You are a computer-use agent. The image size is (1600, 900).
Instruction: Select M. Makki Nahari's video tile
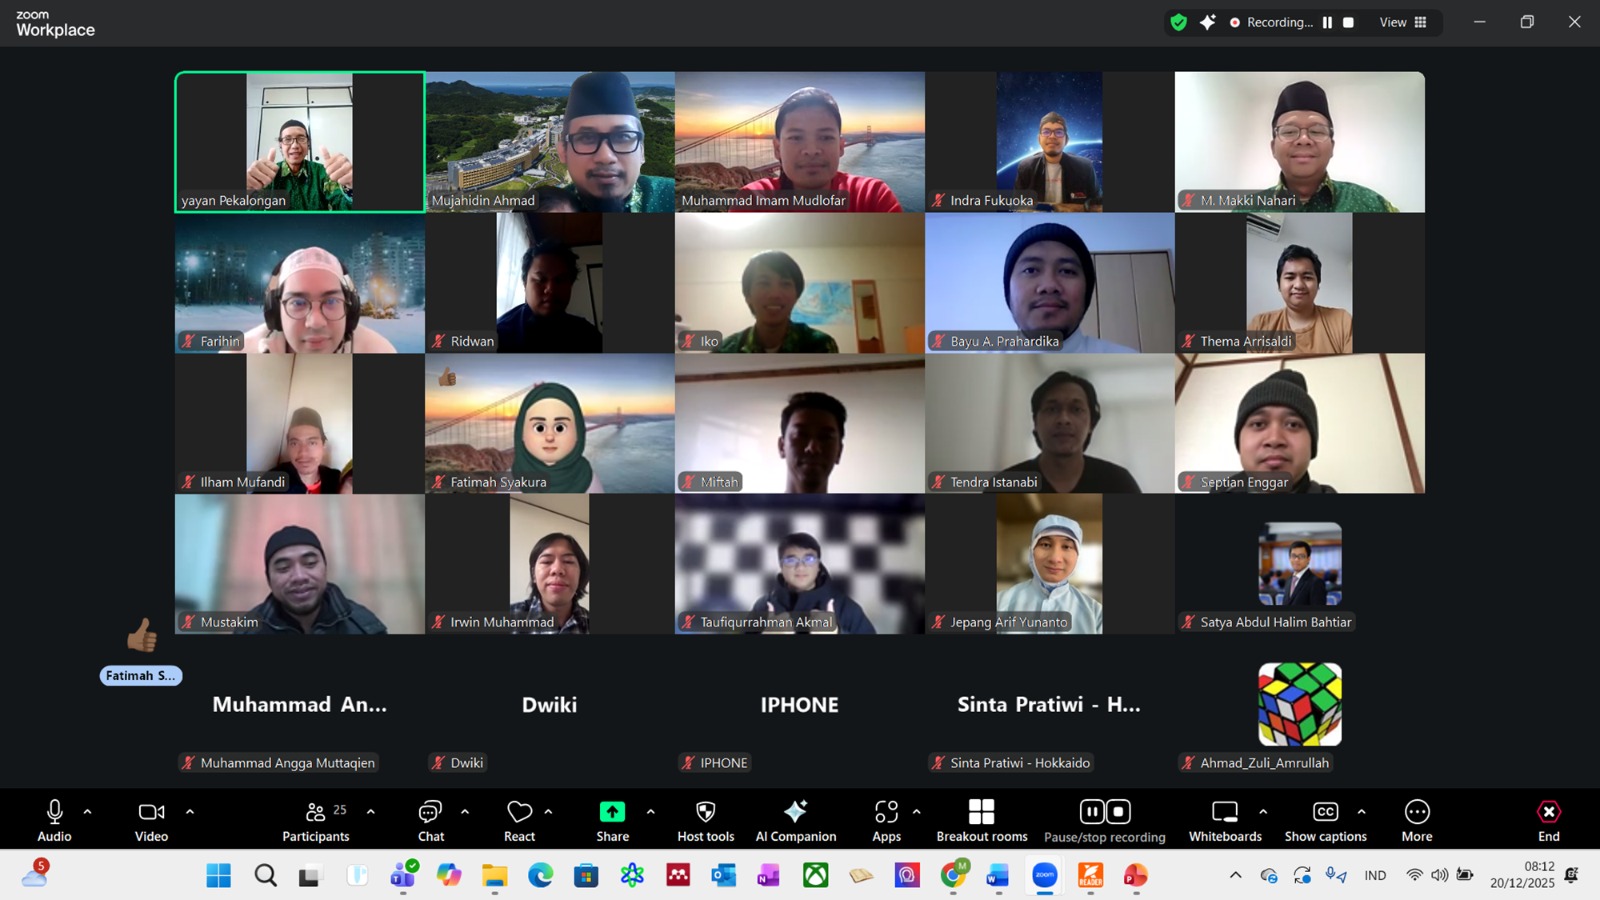(x=1299, y=141)
